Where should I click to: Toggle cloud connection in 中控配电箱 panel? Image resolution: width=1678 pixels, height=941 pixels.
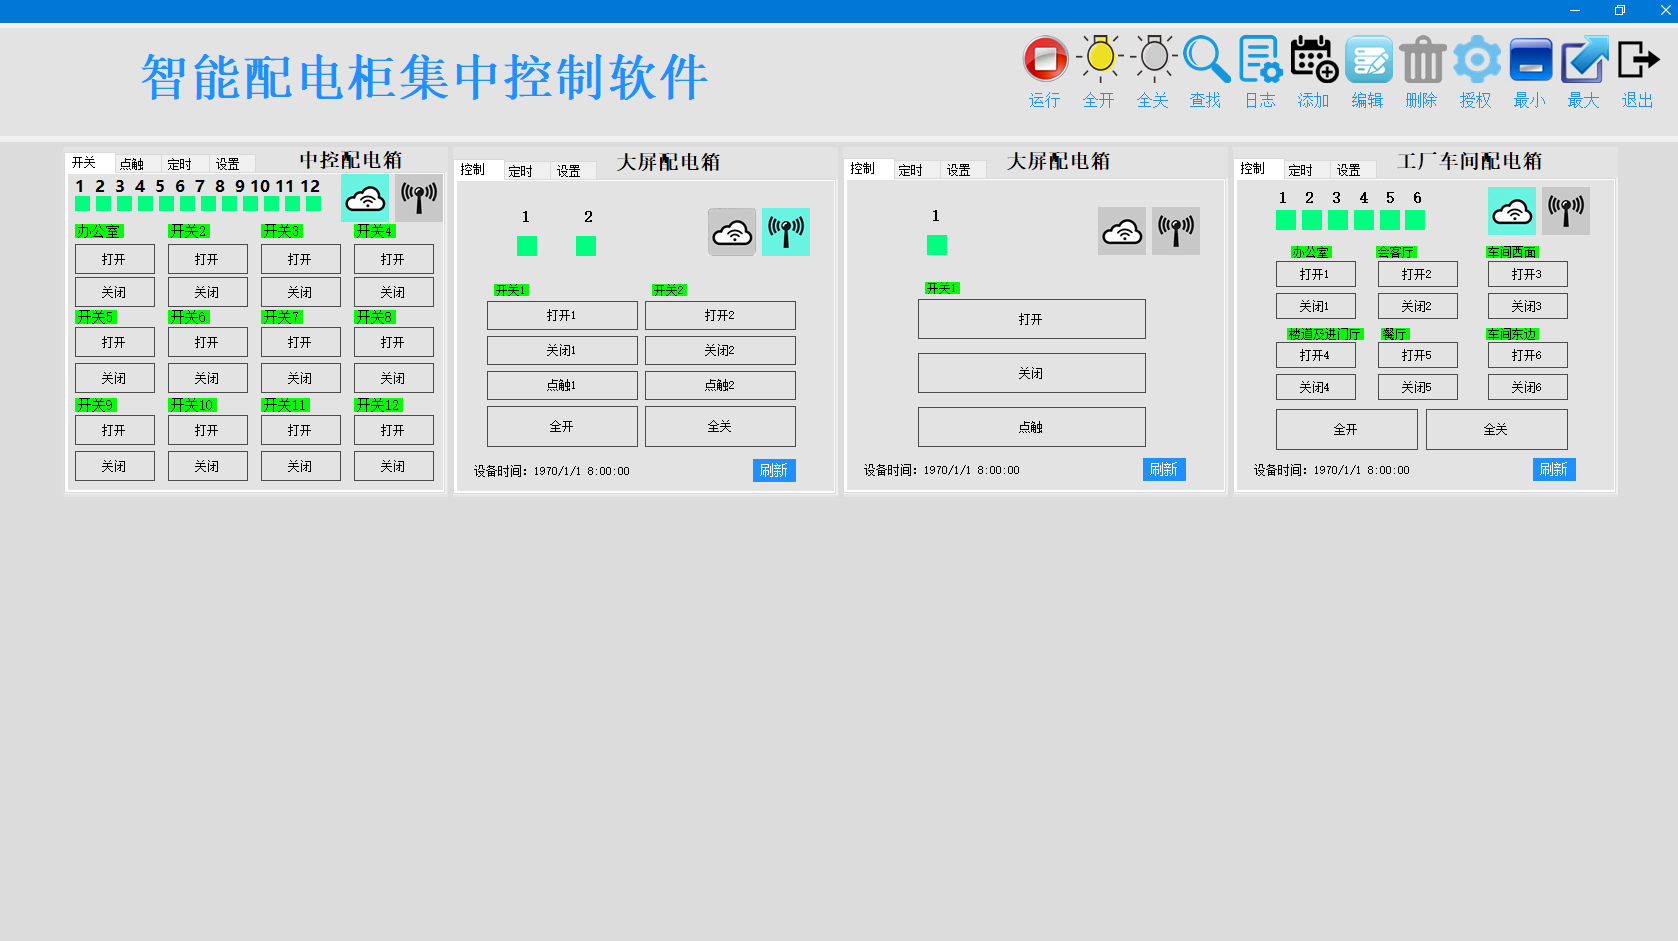click(365, 198)
